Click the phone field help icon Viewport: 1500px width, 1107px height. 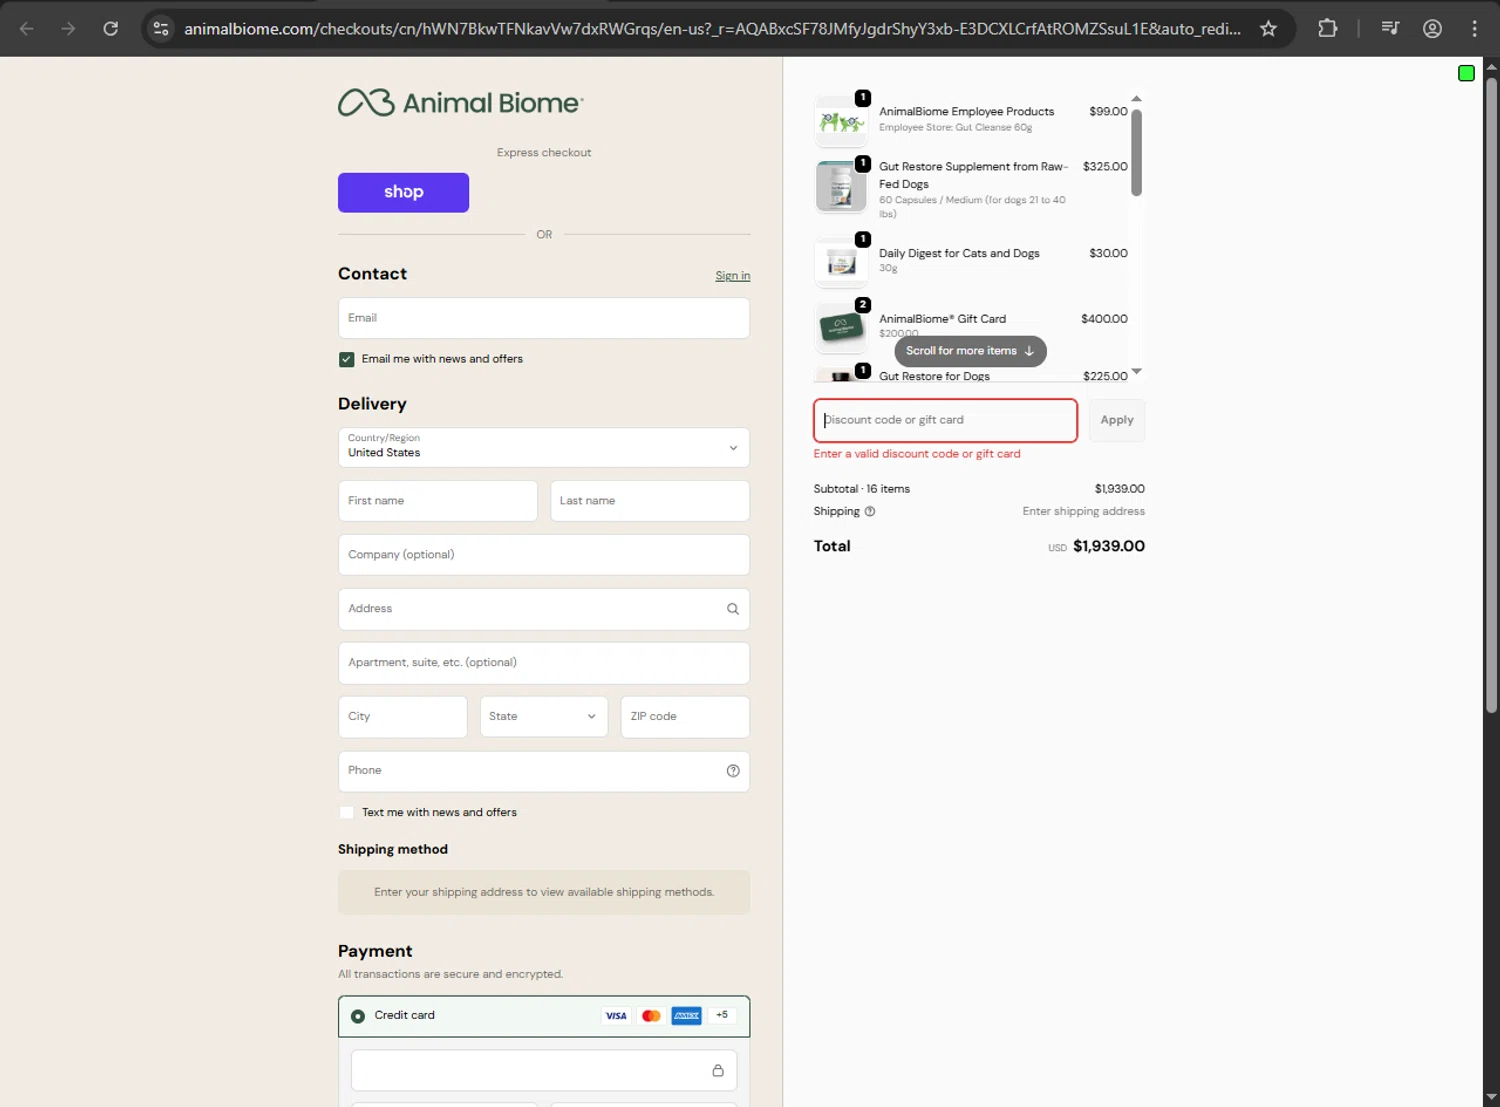pos(733,771)
